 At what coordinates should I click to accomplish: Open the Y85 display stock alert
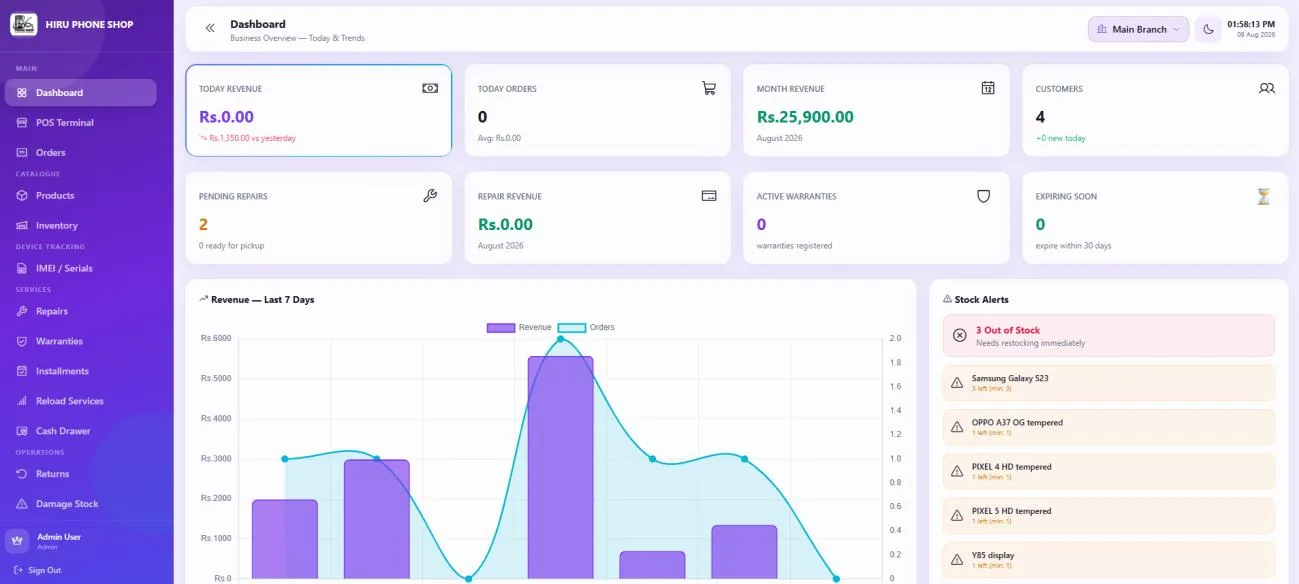(x=1108, y=559)
